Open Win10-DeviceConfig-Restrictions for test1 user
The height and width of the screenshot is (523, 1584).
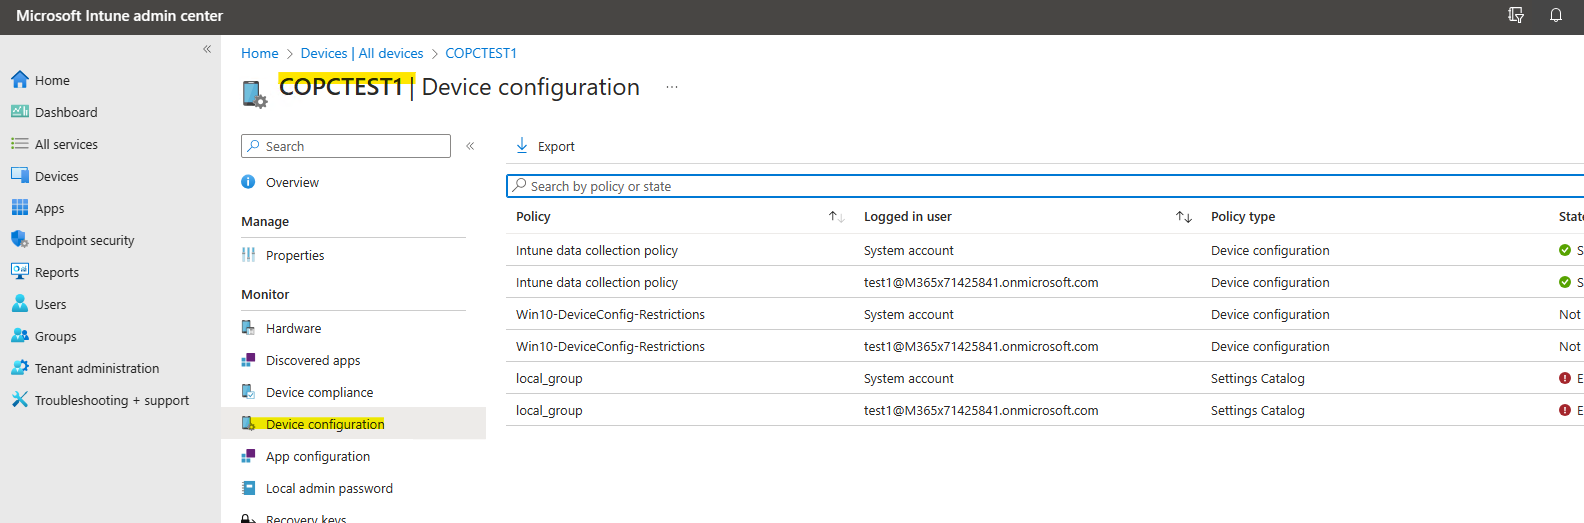[x=610, y=346]
